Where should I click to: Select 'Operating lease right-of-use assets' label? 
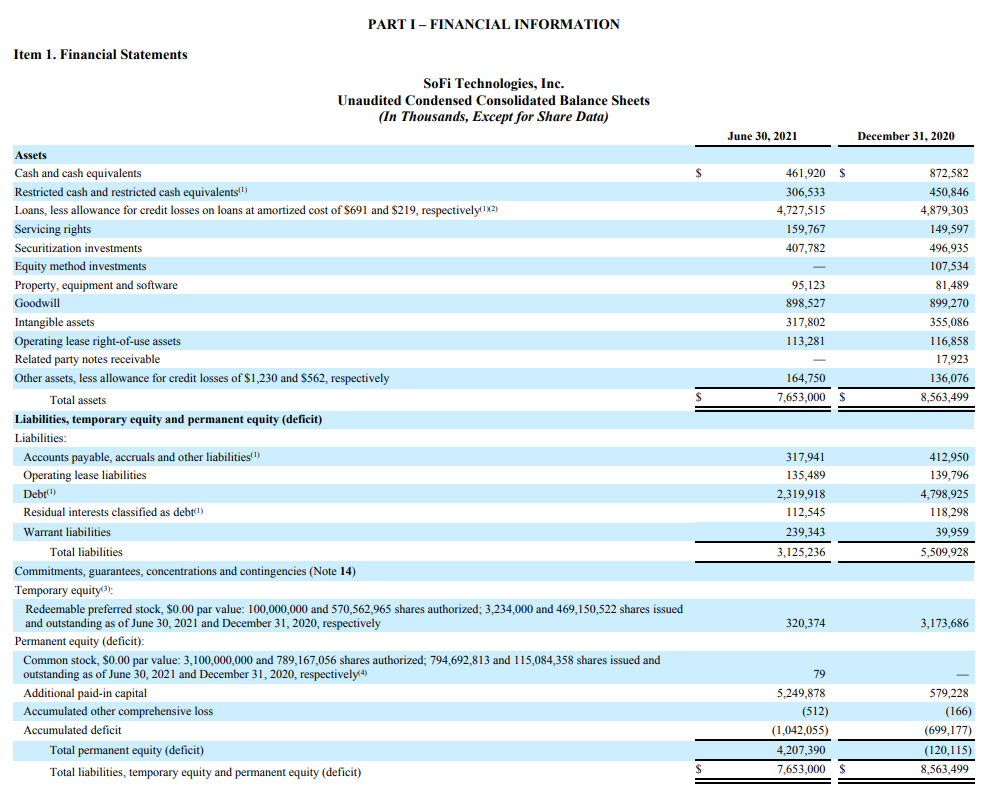pyautogui.click(x=97, y=341)
